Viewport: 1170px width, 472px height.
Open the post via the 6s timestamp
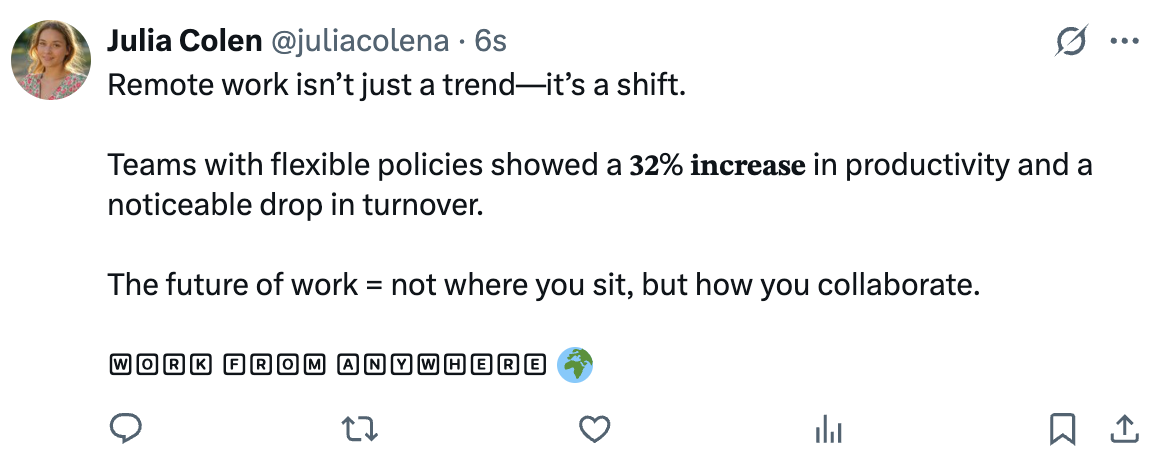(x=490, y=41)
